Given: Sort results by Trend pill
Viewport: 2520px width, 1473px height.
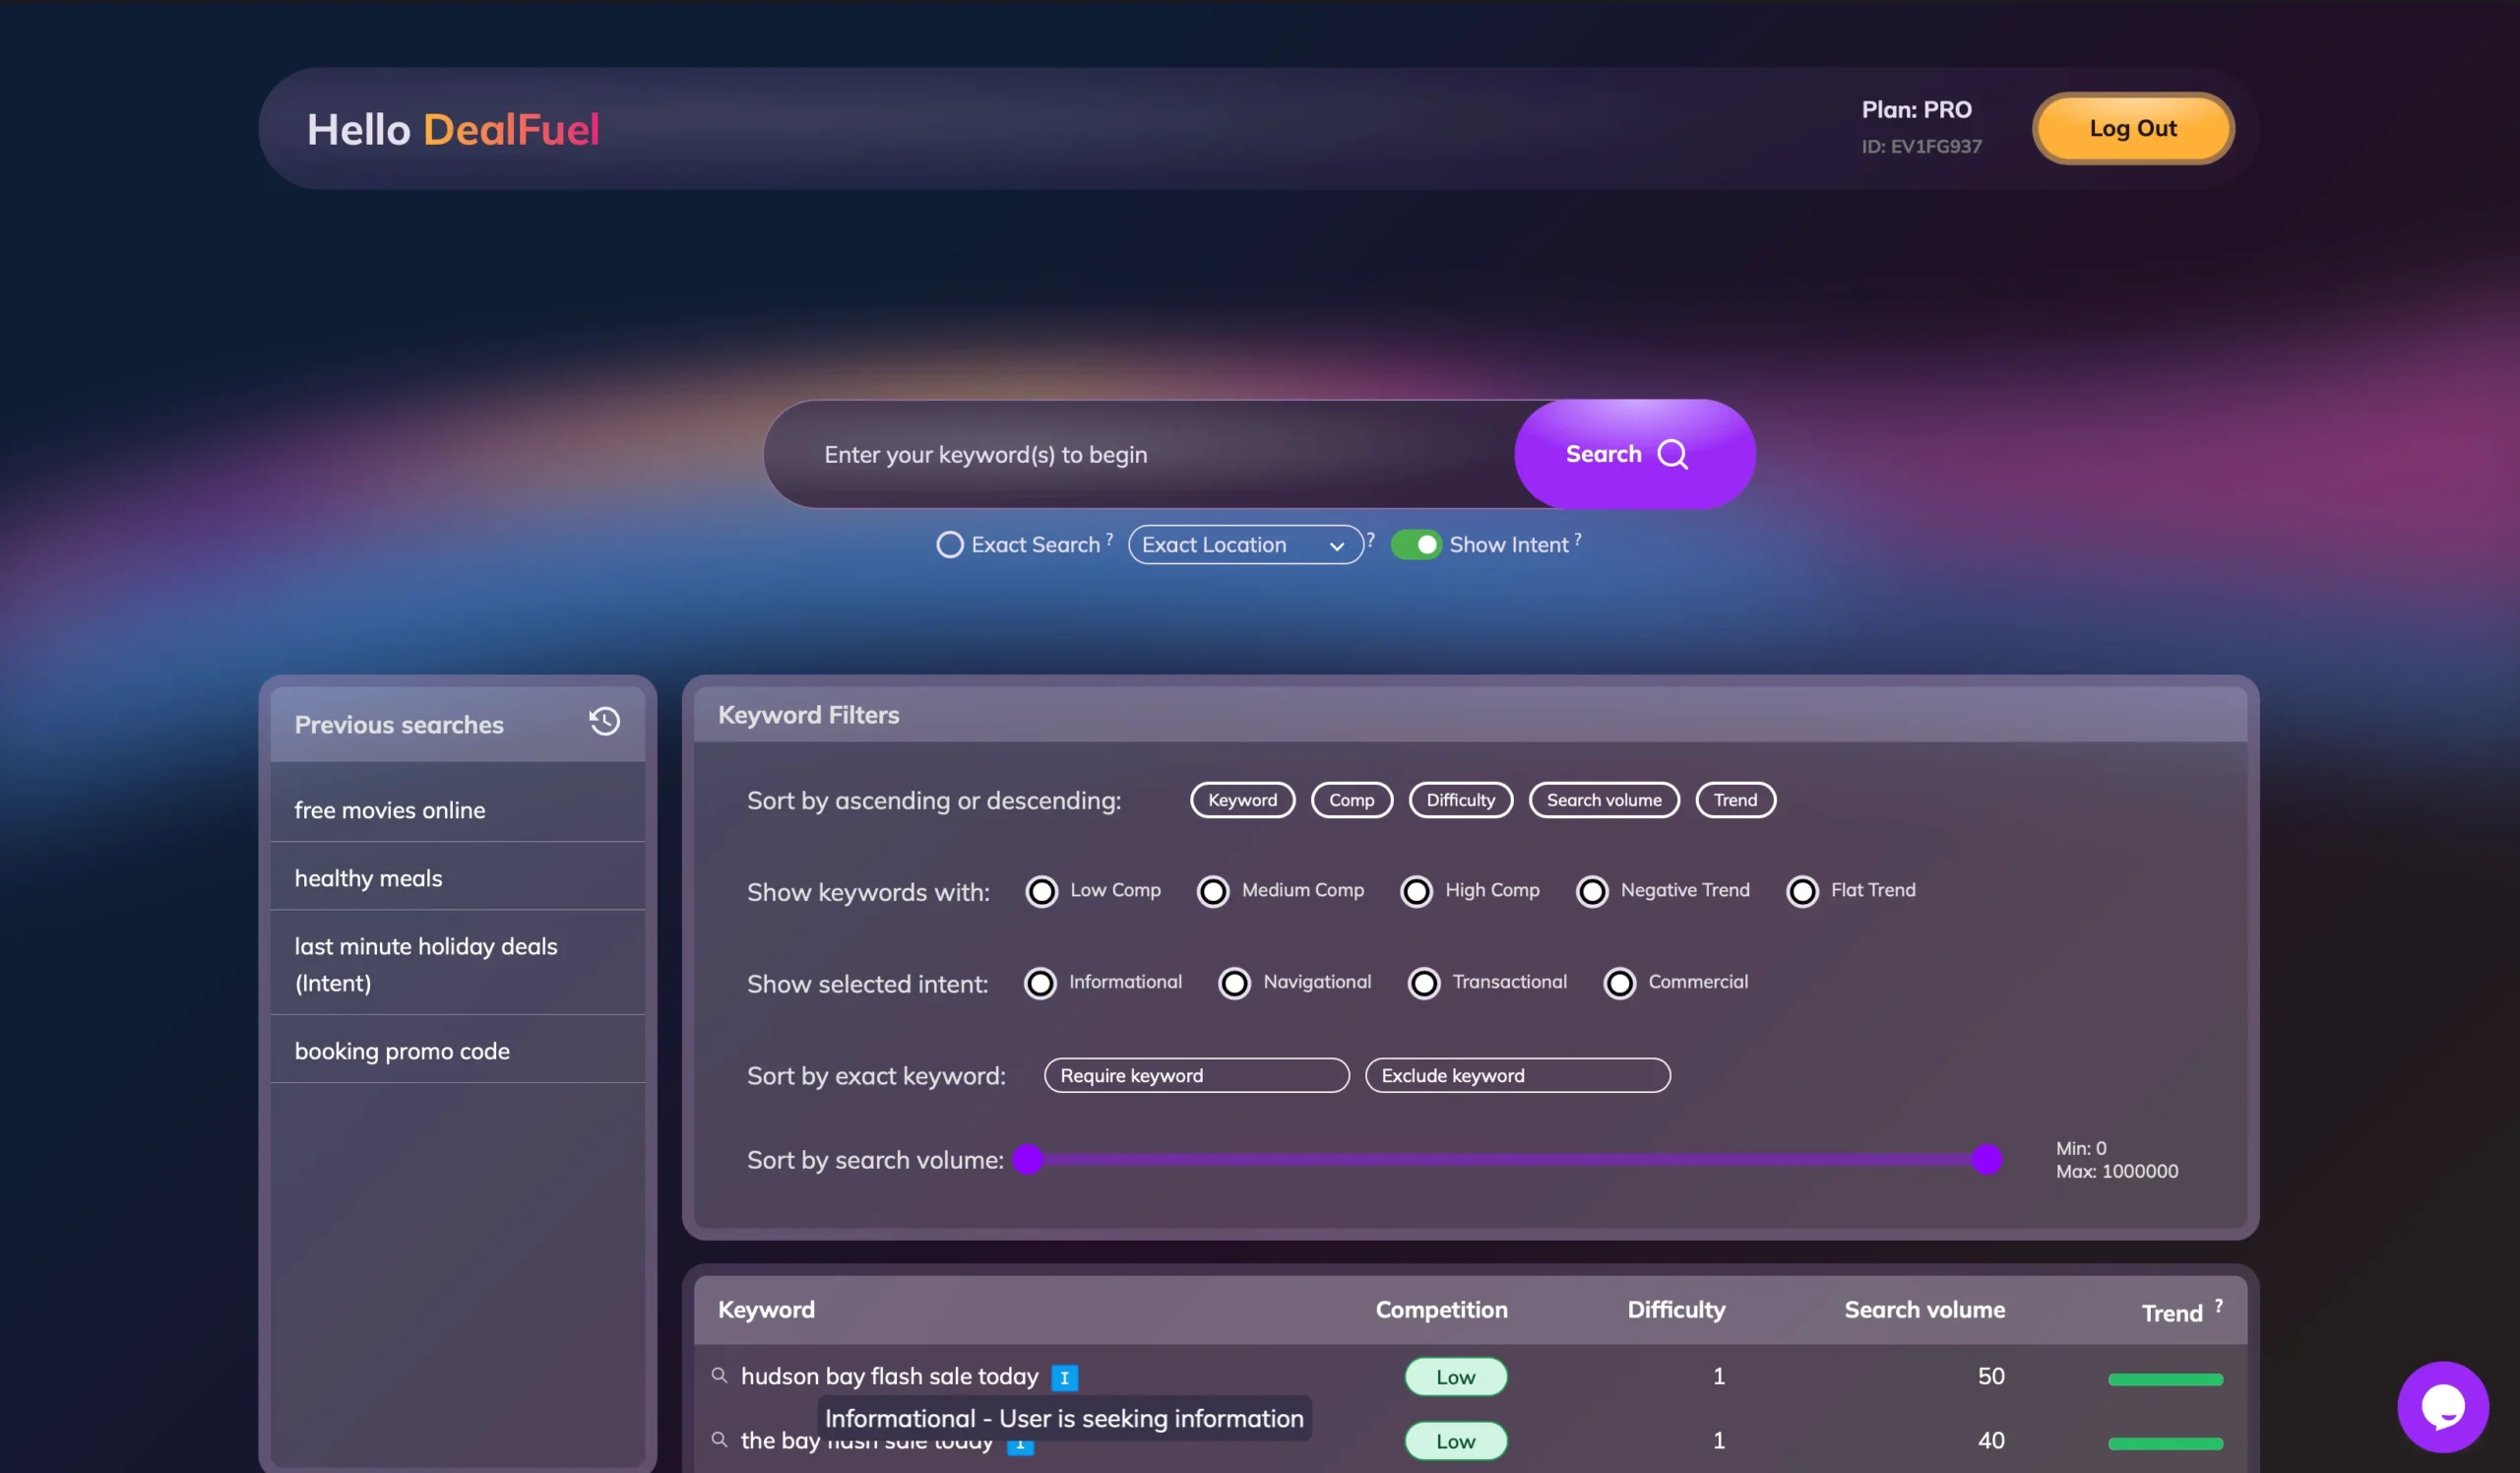Looking at the screenshot, I should [1735, 799].
